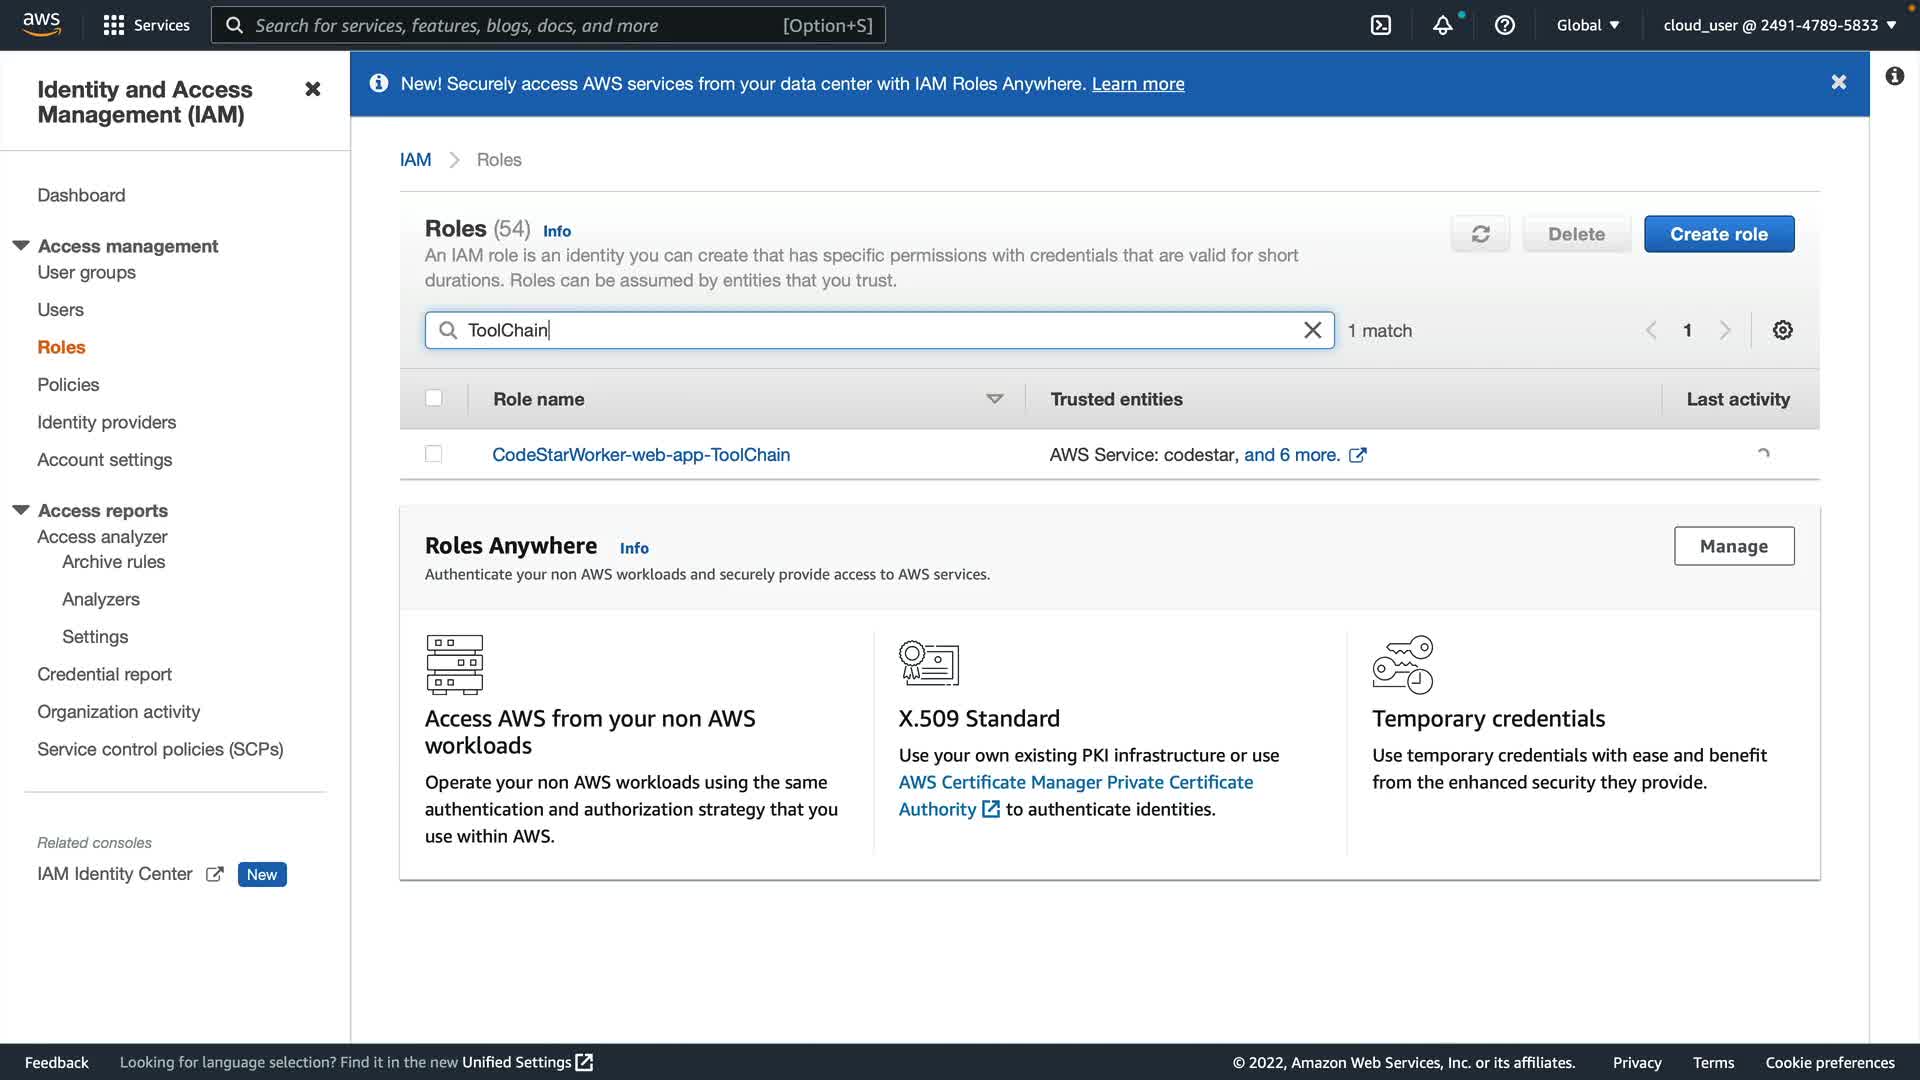The width and height of the screenshot is (1920, 1080).
Task: Collapse the Access reports section
Action: (21, 510)
